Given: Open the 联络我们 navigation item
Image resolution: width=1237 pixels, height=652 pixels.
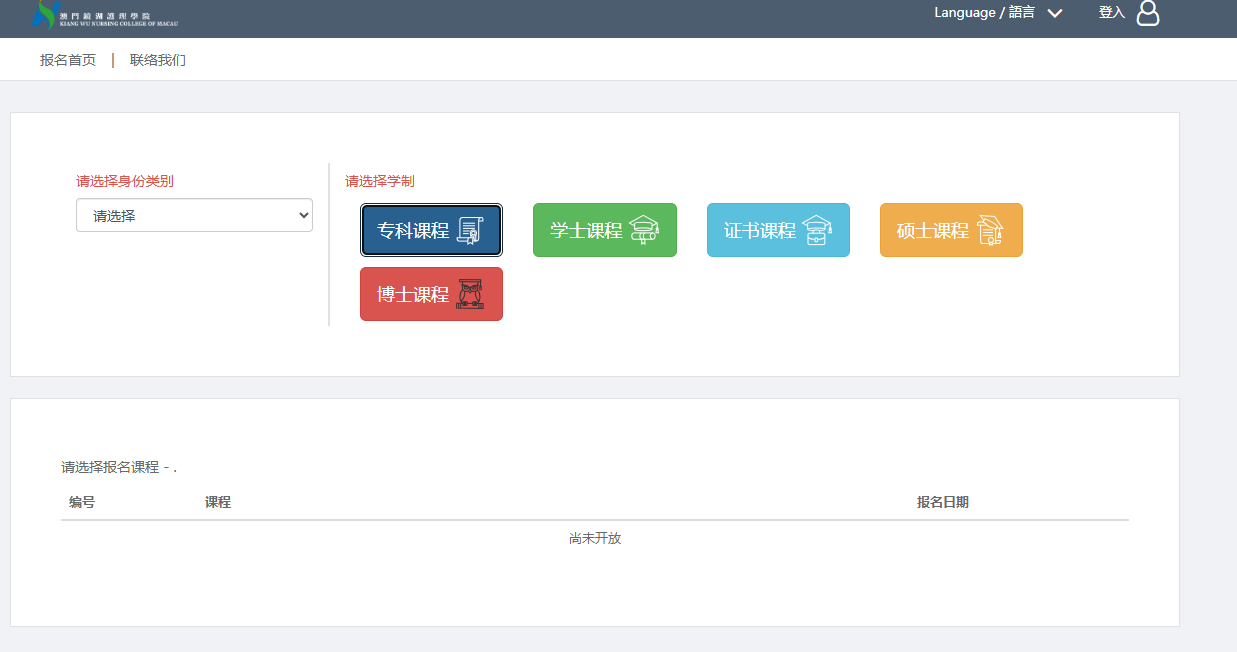Looking at the screenshot, I should point(158,60).
